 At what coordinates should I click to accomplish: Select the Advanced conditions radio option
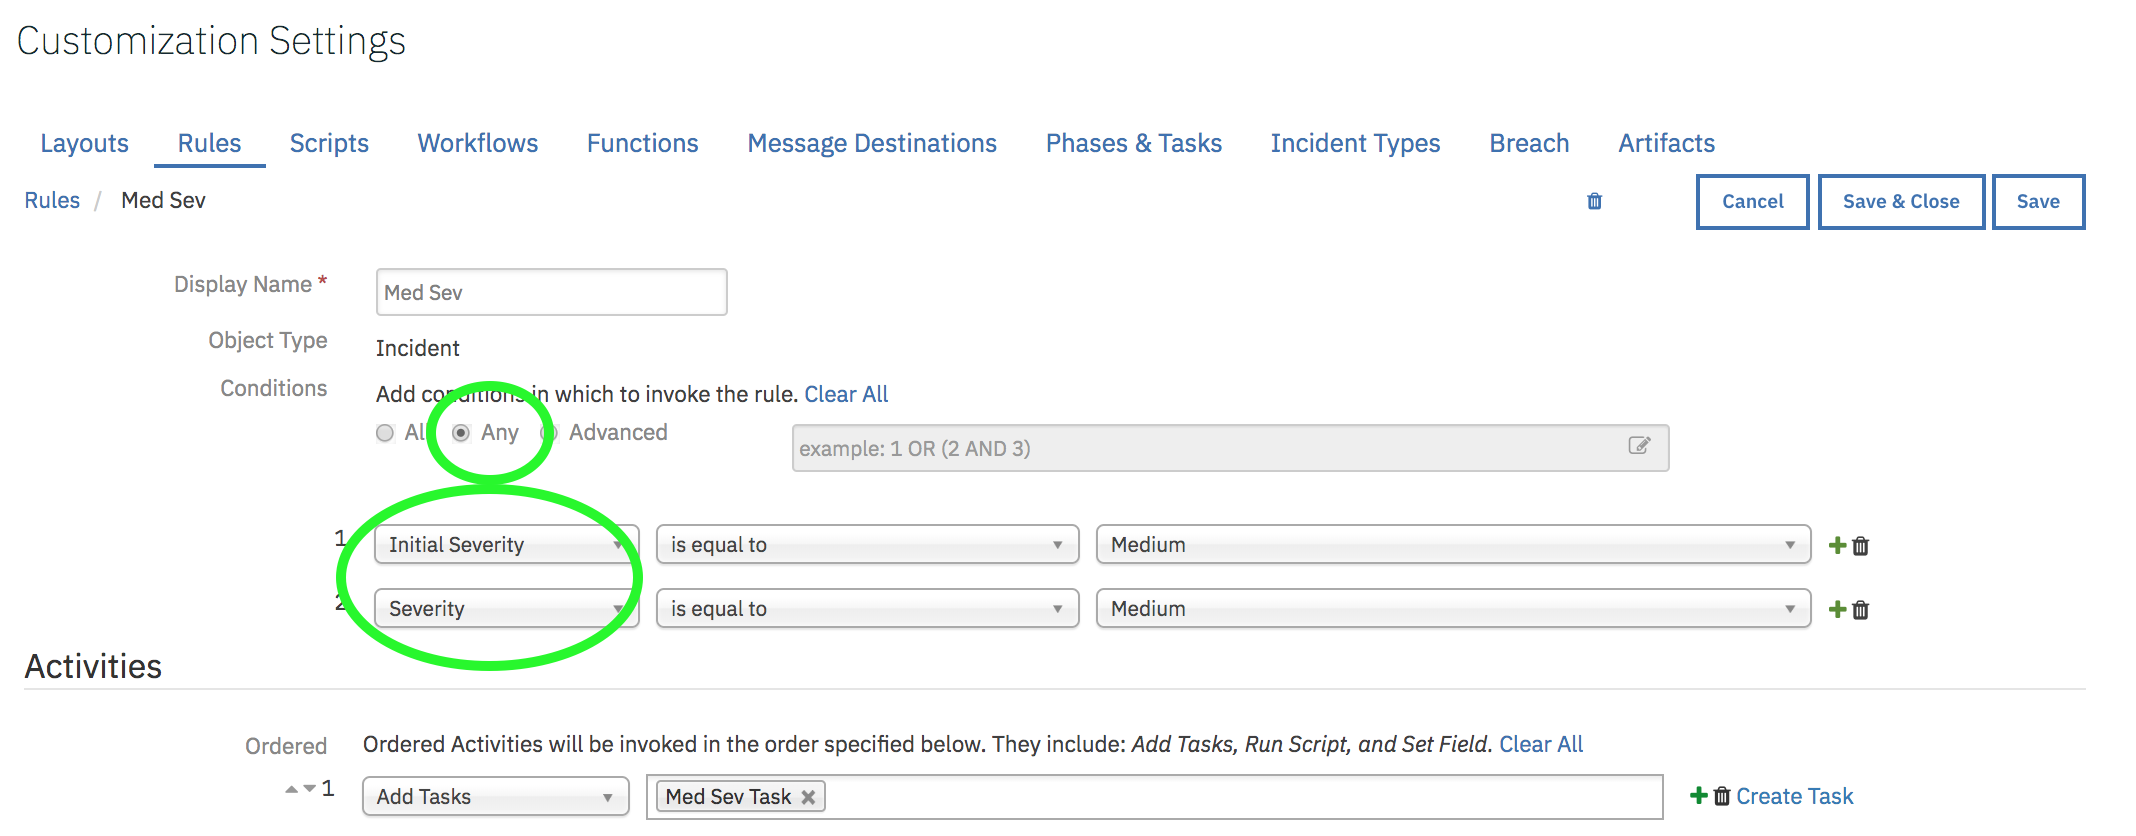tap(548, 433)
